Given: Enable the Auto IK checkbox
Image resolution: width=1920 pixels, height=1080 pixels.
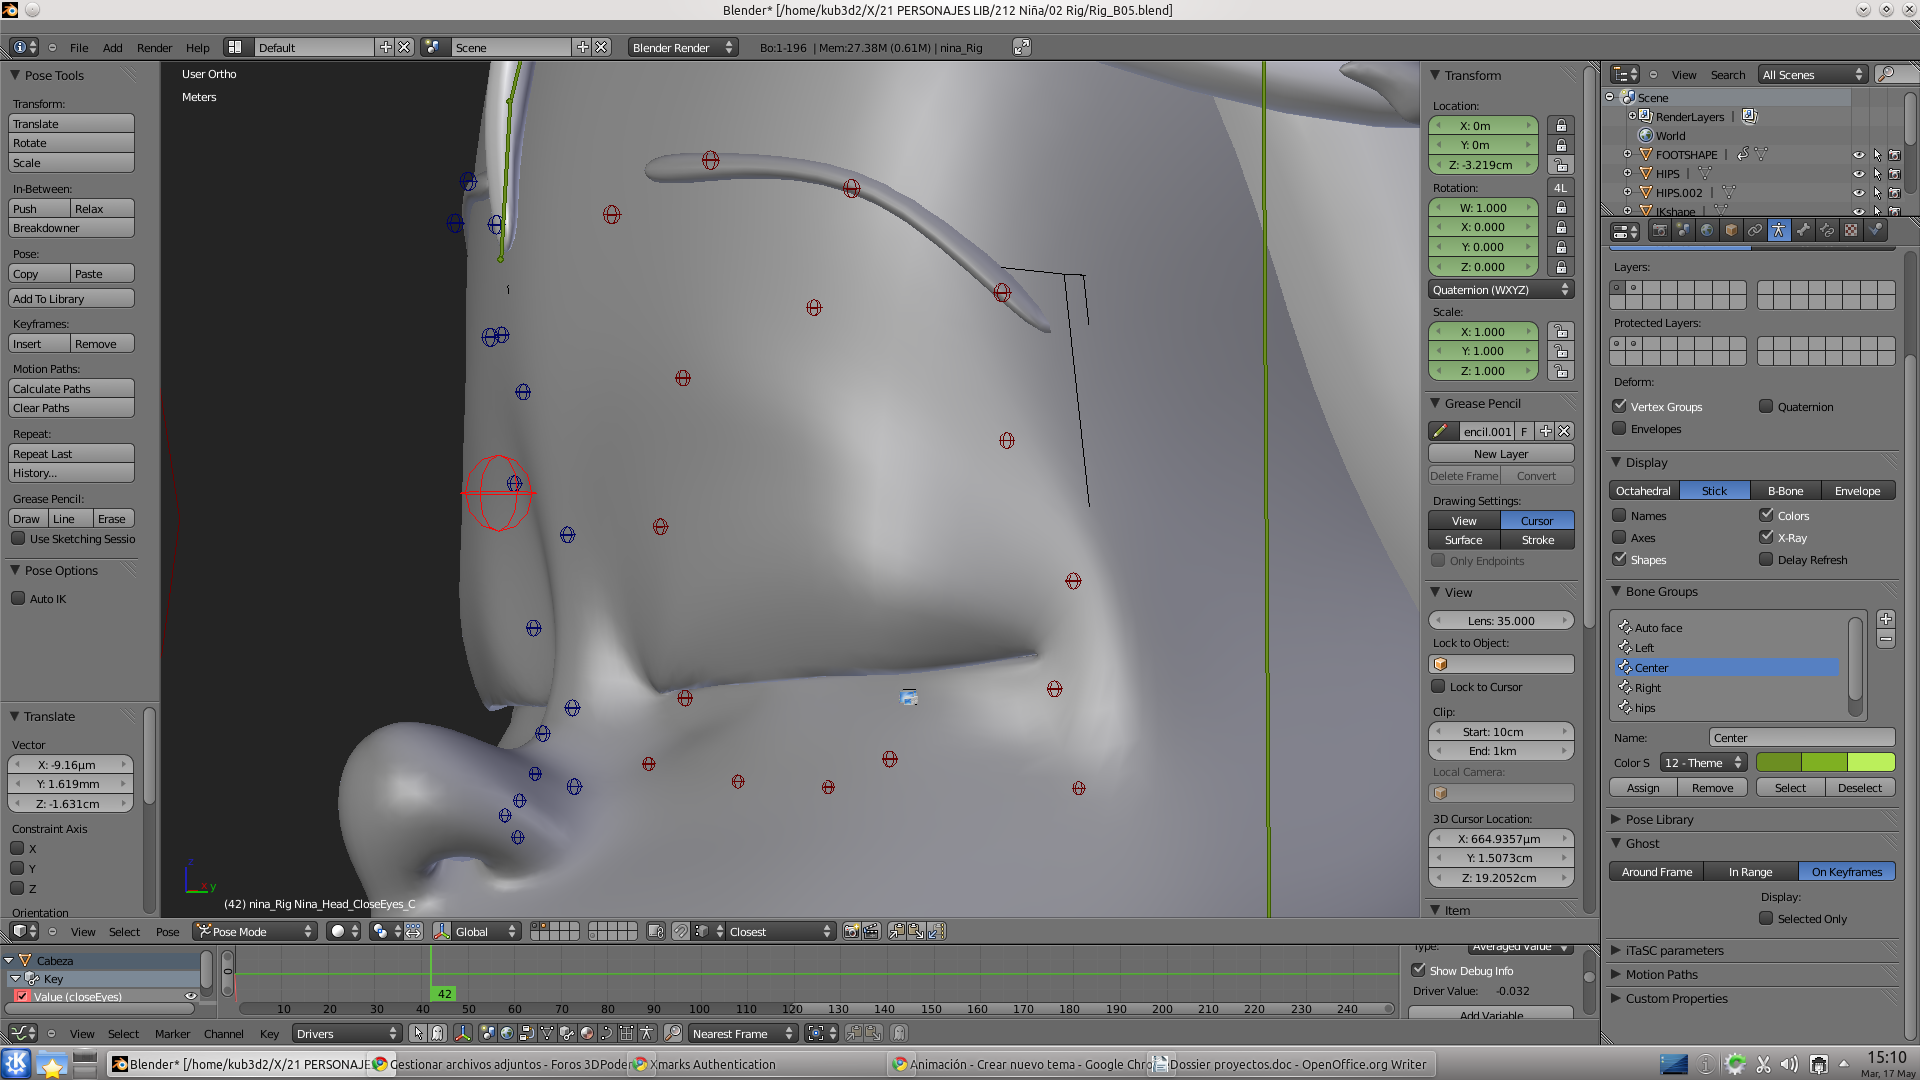Looking at the screenshot, I should tap(18, 599).
